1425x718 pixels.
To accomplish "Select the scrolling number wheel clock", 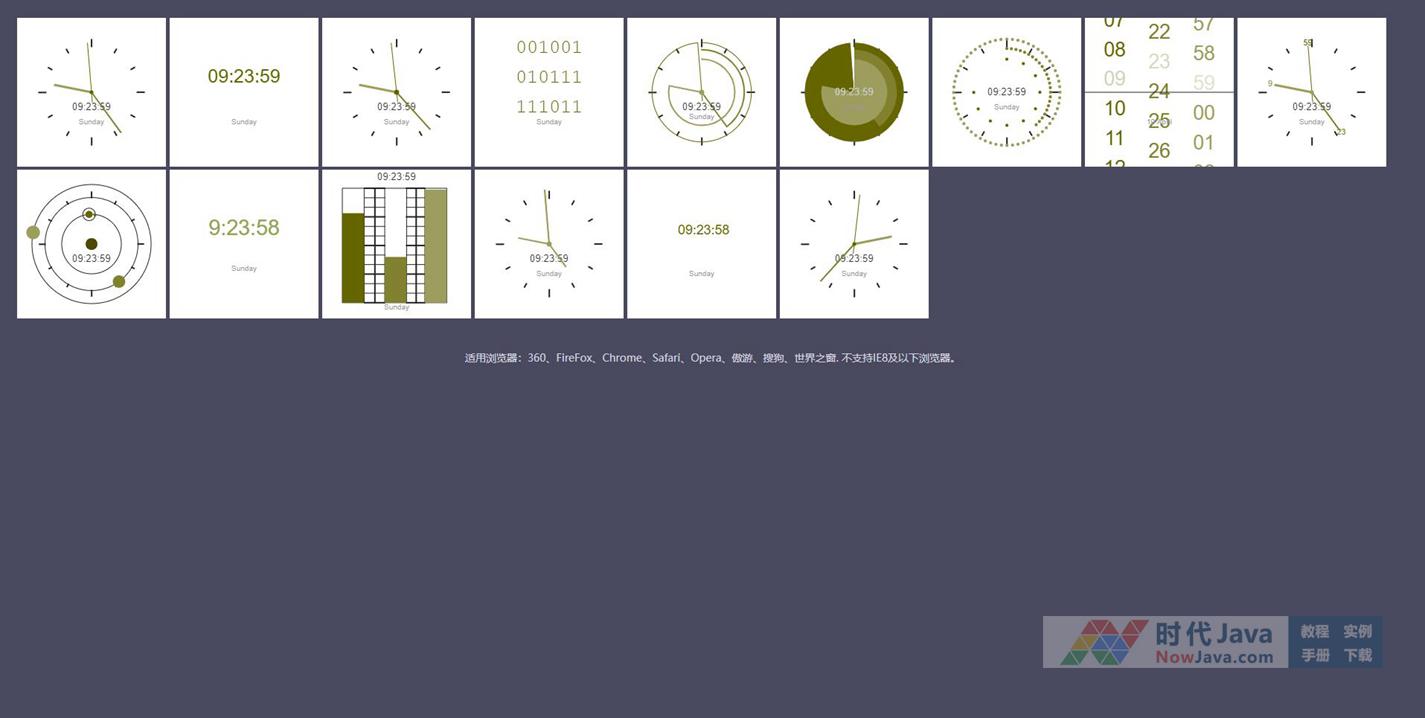I will tap(1158, 92).
